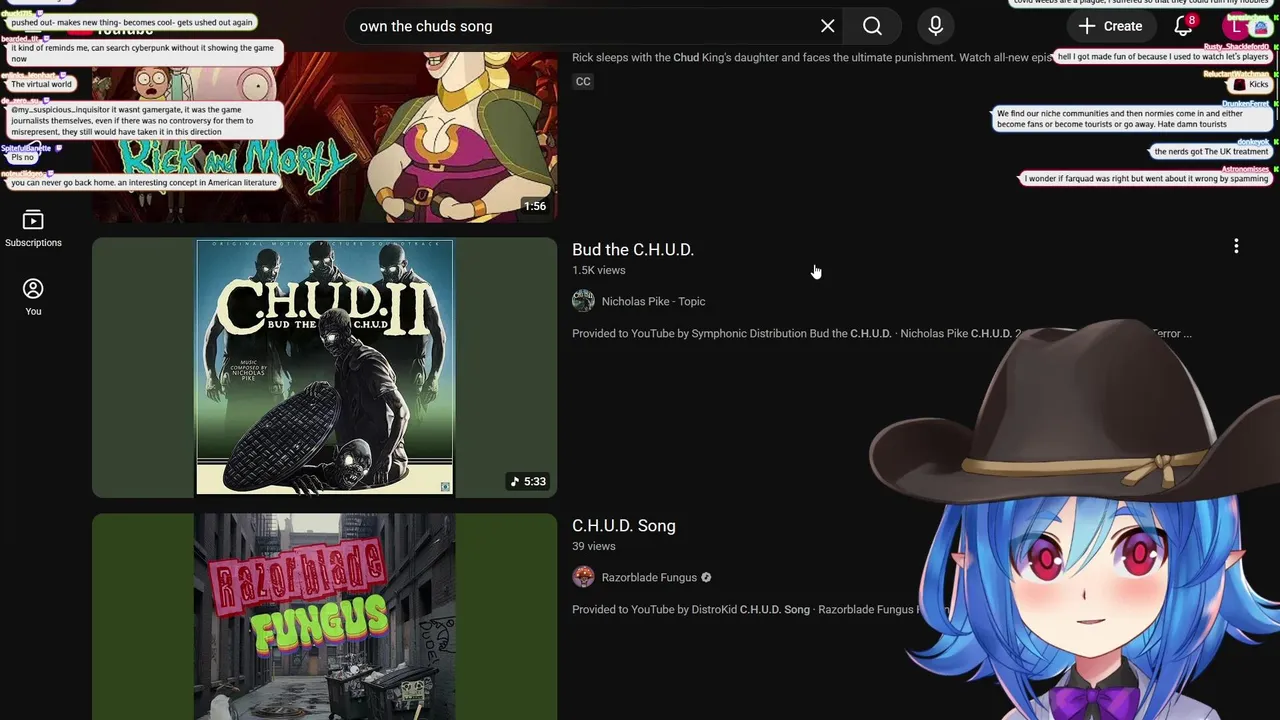This screenshot has height=720, width=1280.
Task: Click the magnifying glass search button
Action: [872, 26]
